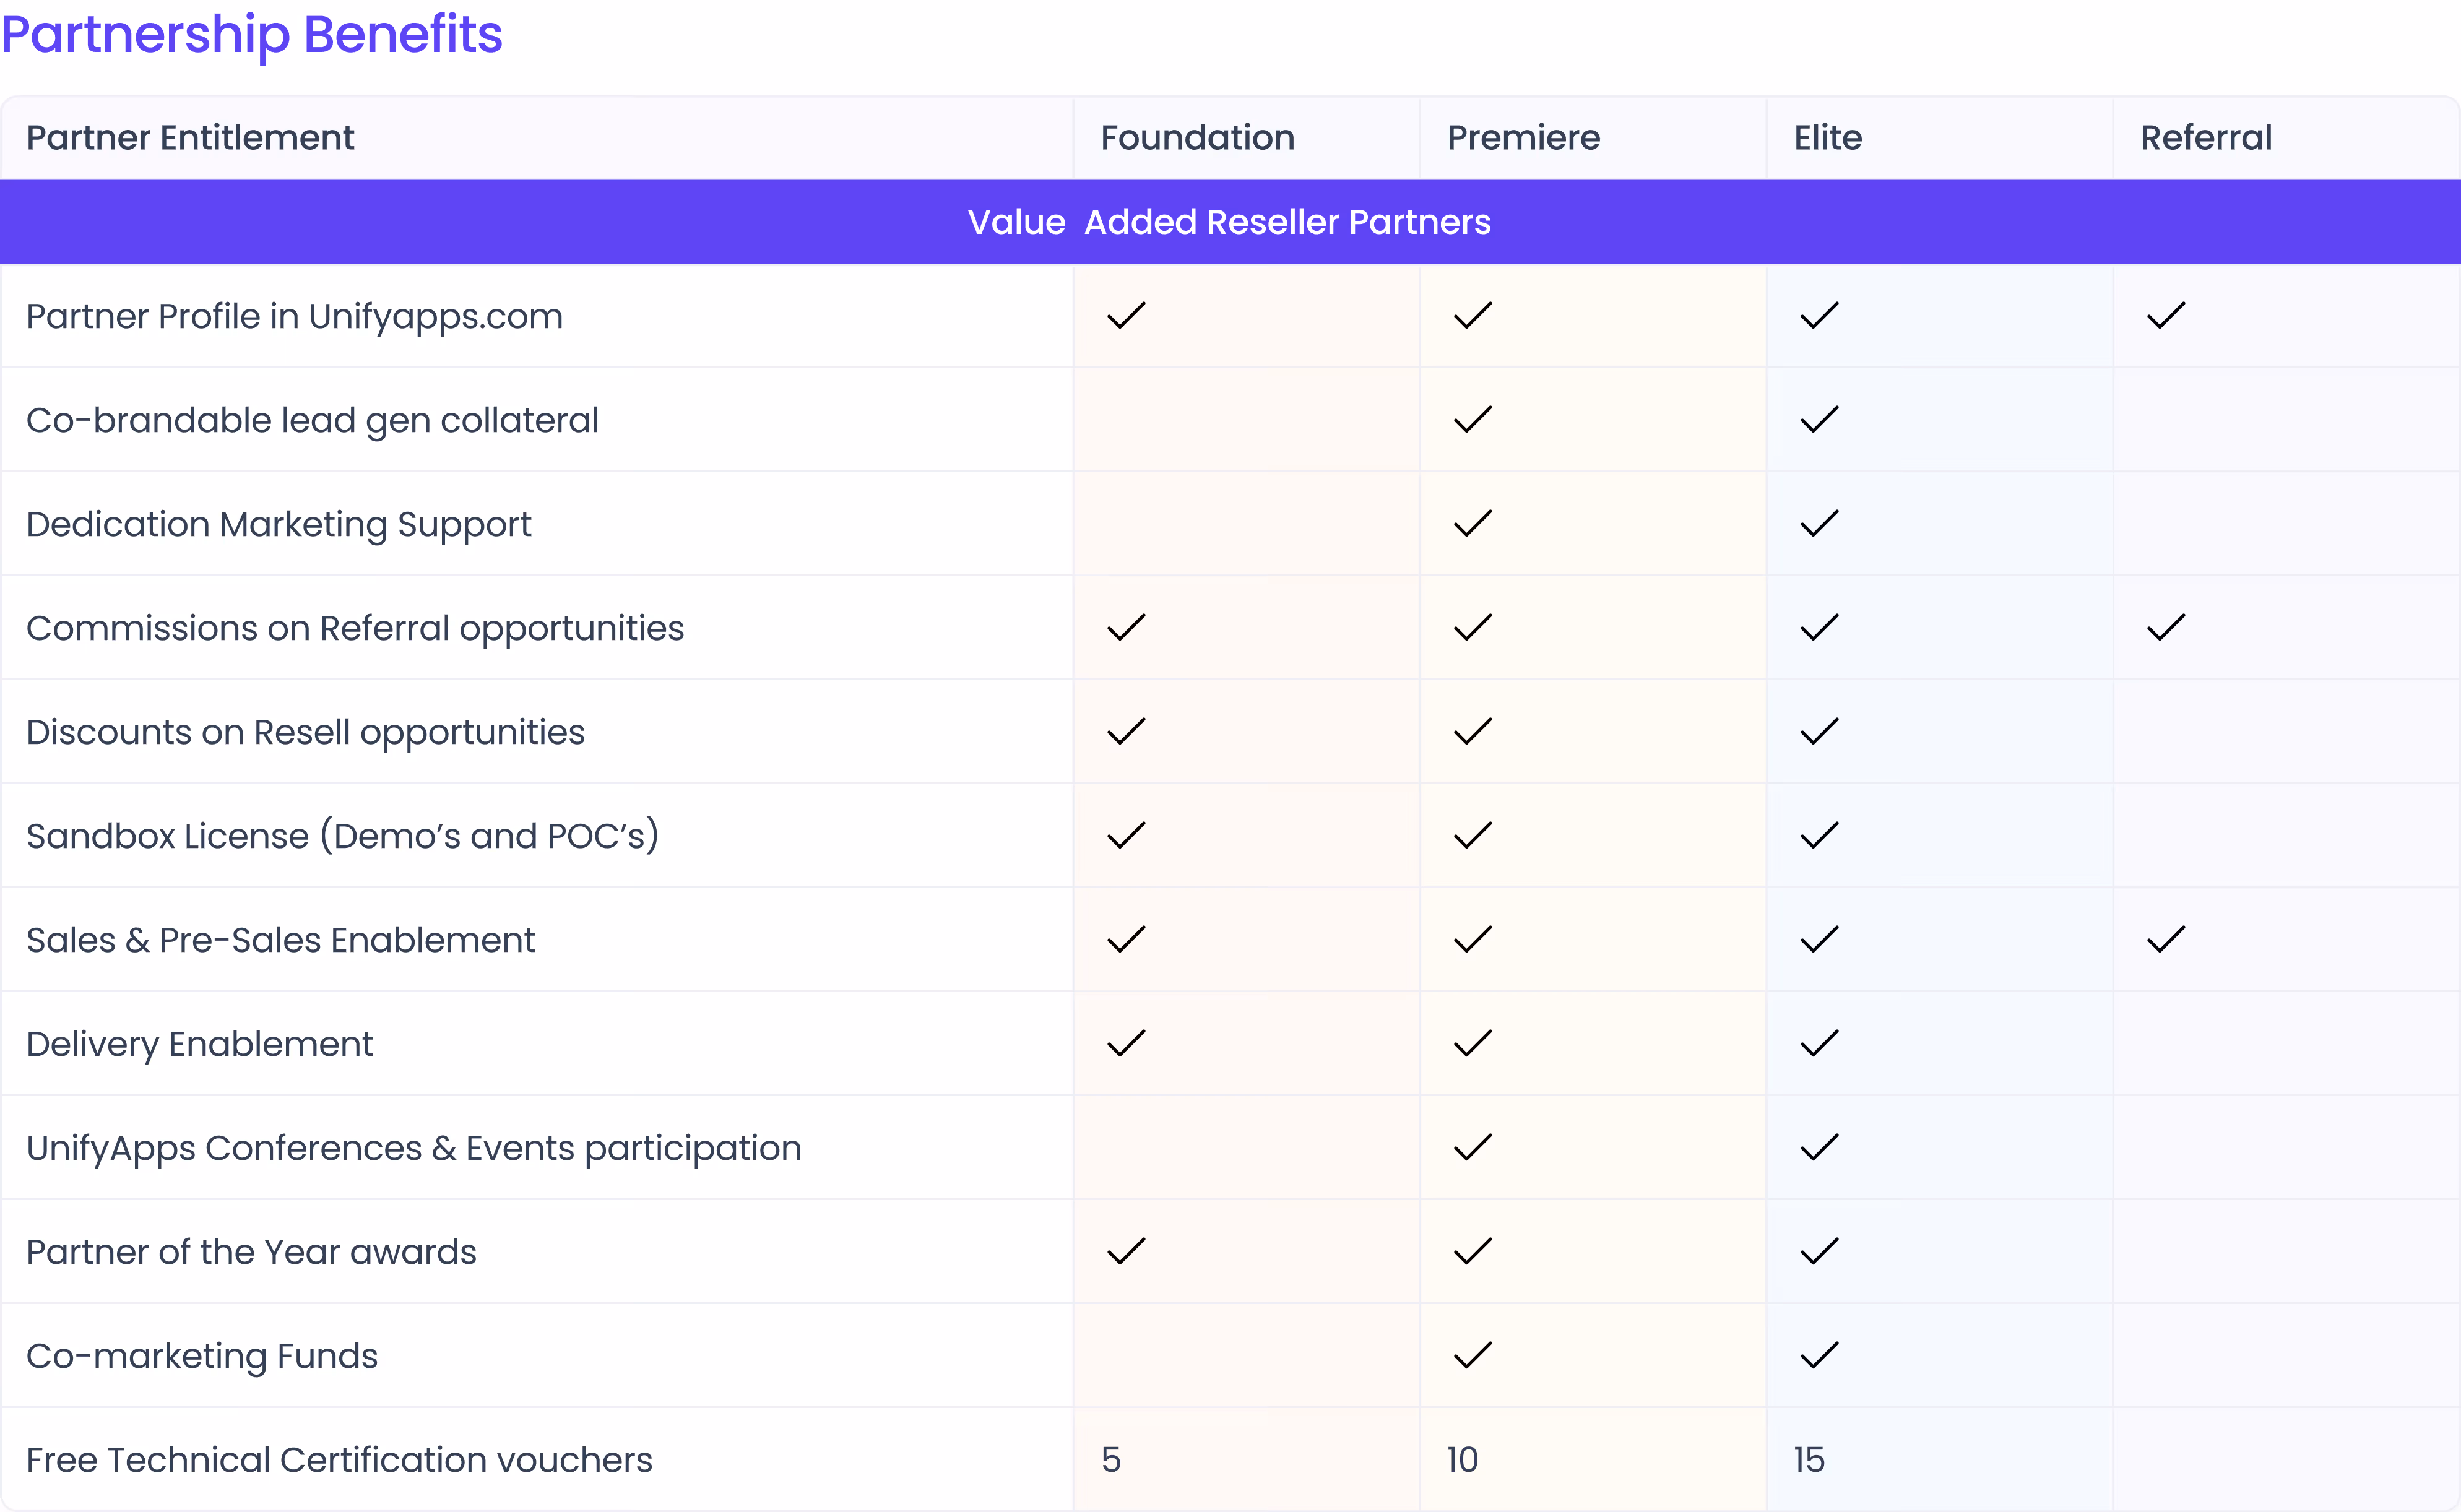This screenshot has height=1512, width=2461.
Task: Click Premiere checkmark for Sandbox License row
Action: 1473,836
